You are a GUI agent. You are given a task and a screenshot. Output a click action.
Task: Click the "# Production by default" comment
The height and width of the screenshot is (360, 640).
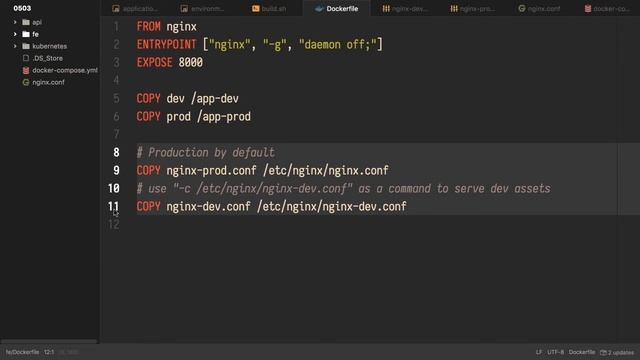[x=206, y=153]
